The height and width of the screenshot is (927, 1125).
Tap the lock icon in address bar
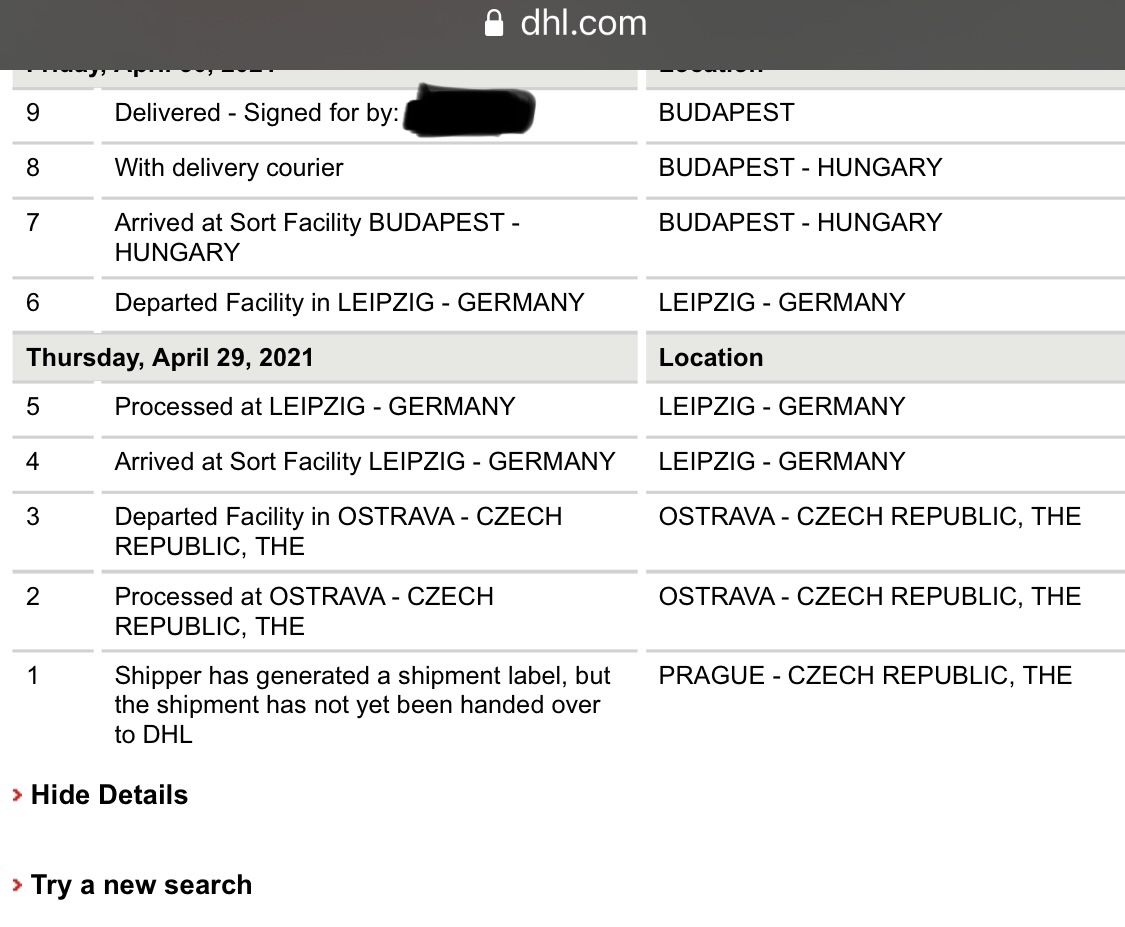coord(494,23)
